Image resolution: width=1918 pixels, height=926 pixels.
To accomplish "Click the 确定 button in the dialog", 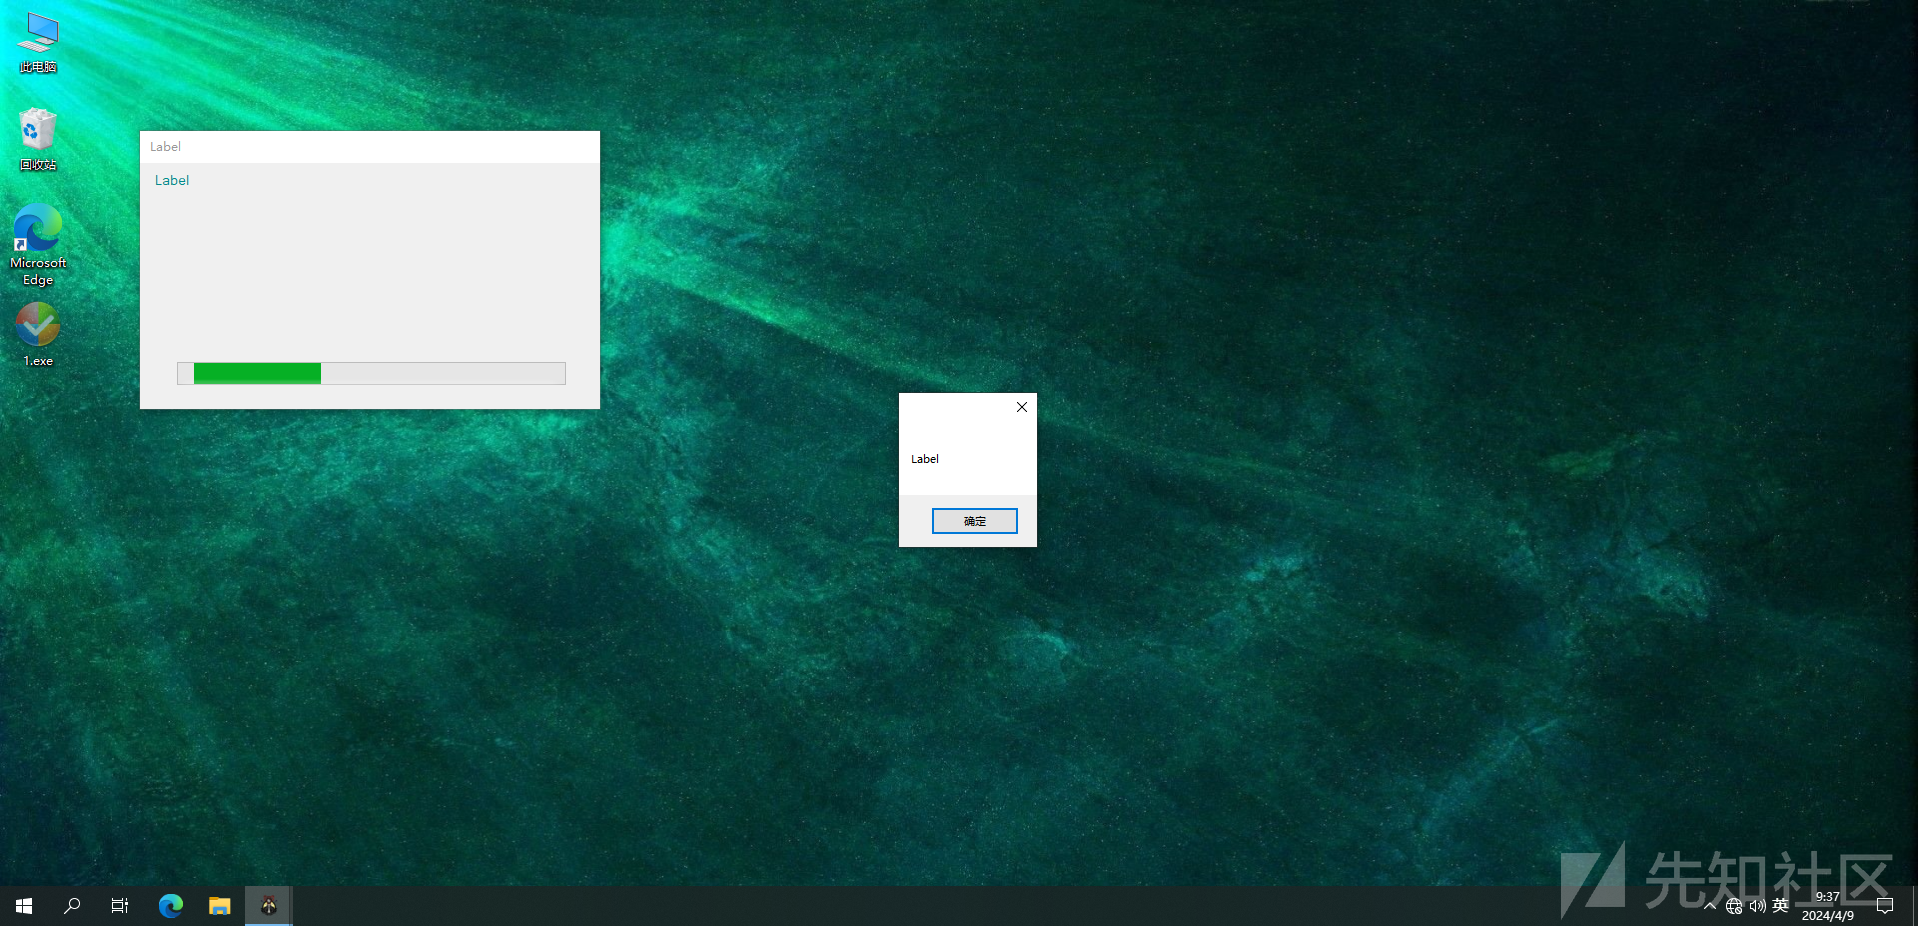I will [974, 521].
